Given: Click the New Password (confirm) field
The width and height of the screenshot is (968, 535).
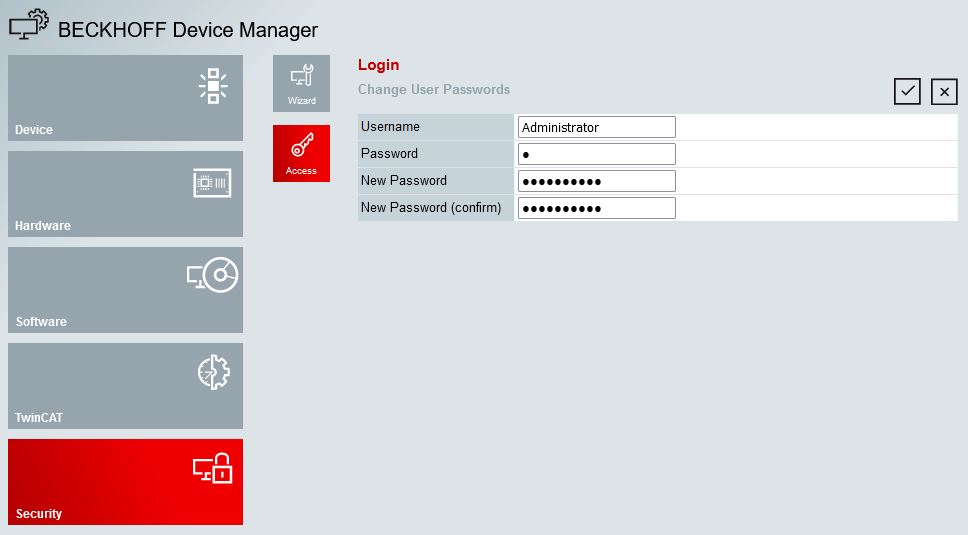Looking at the screenshot, I should pyautogui.click(x=596, y=208).
